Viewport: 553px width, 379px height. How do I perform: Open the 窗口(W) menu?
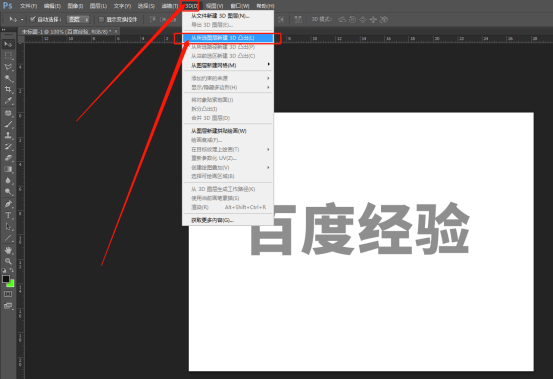[x=240, y=6]
